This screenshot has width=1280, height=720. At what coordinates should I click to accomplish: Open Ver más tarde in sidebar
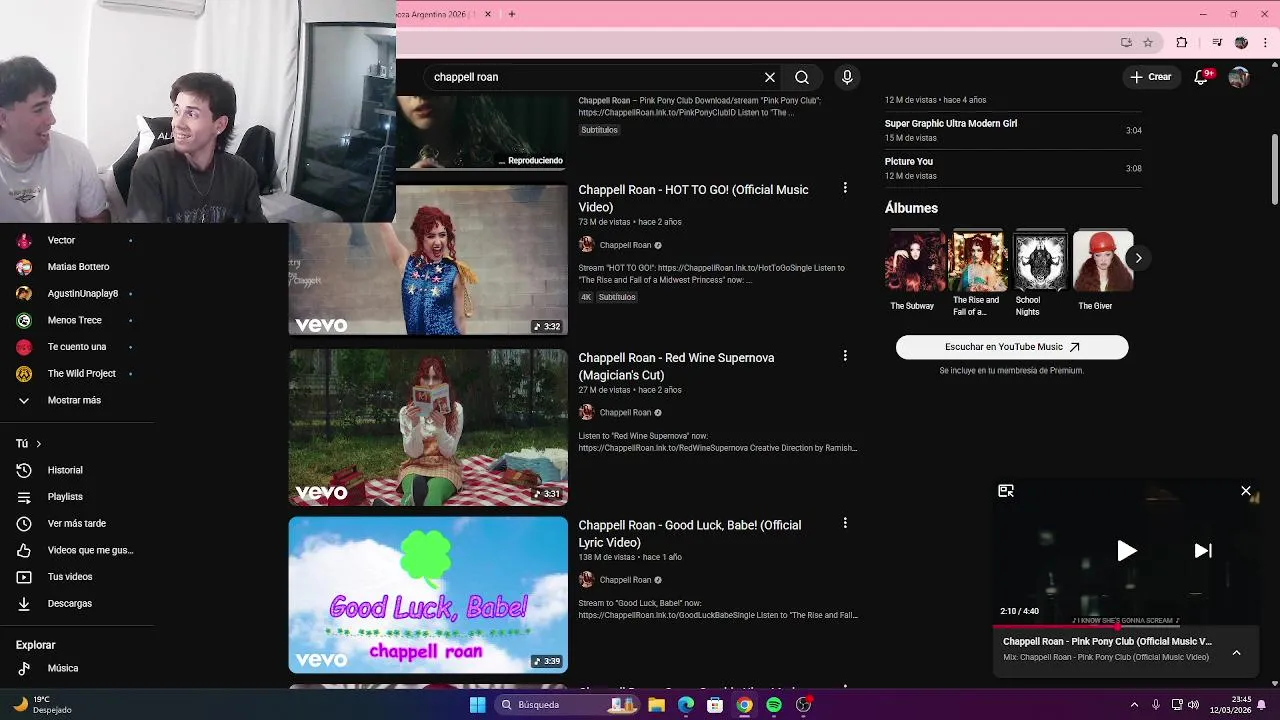point(75,523)
